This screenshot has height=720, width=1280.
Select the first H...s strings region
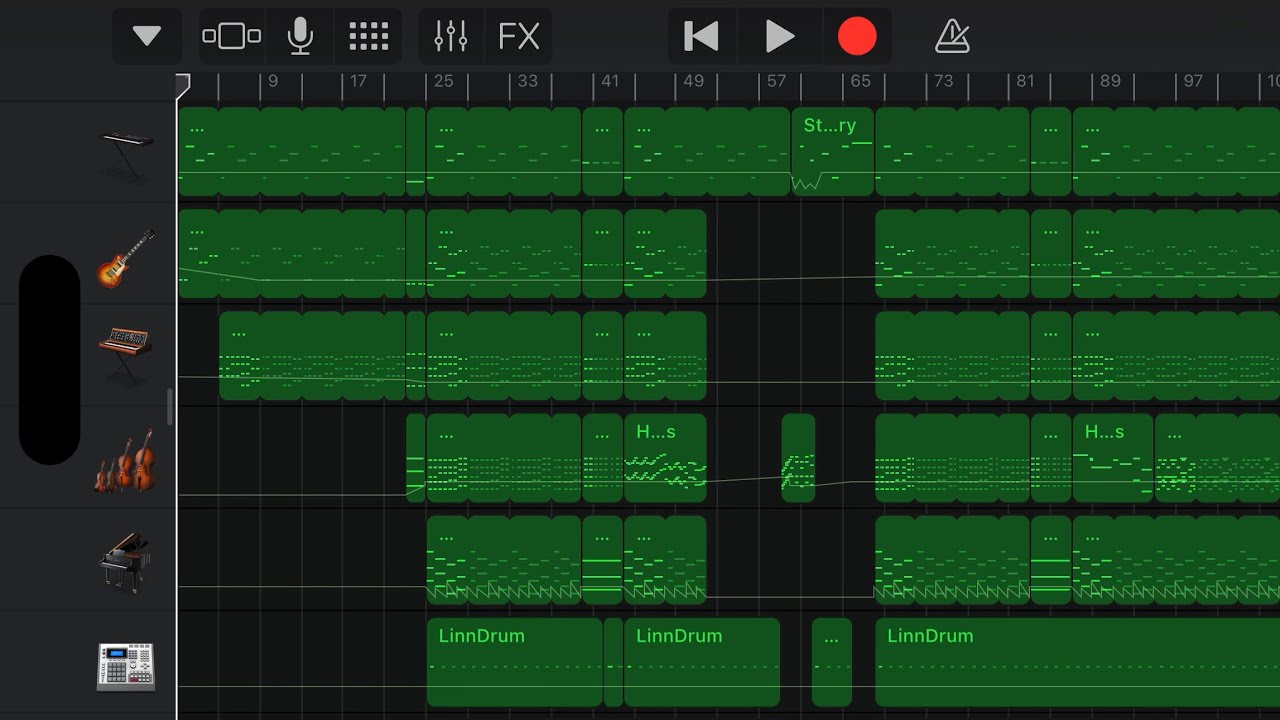pyautogui.click(x=665, y=457)
